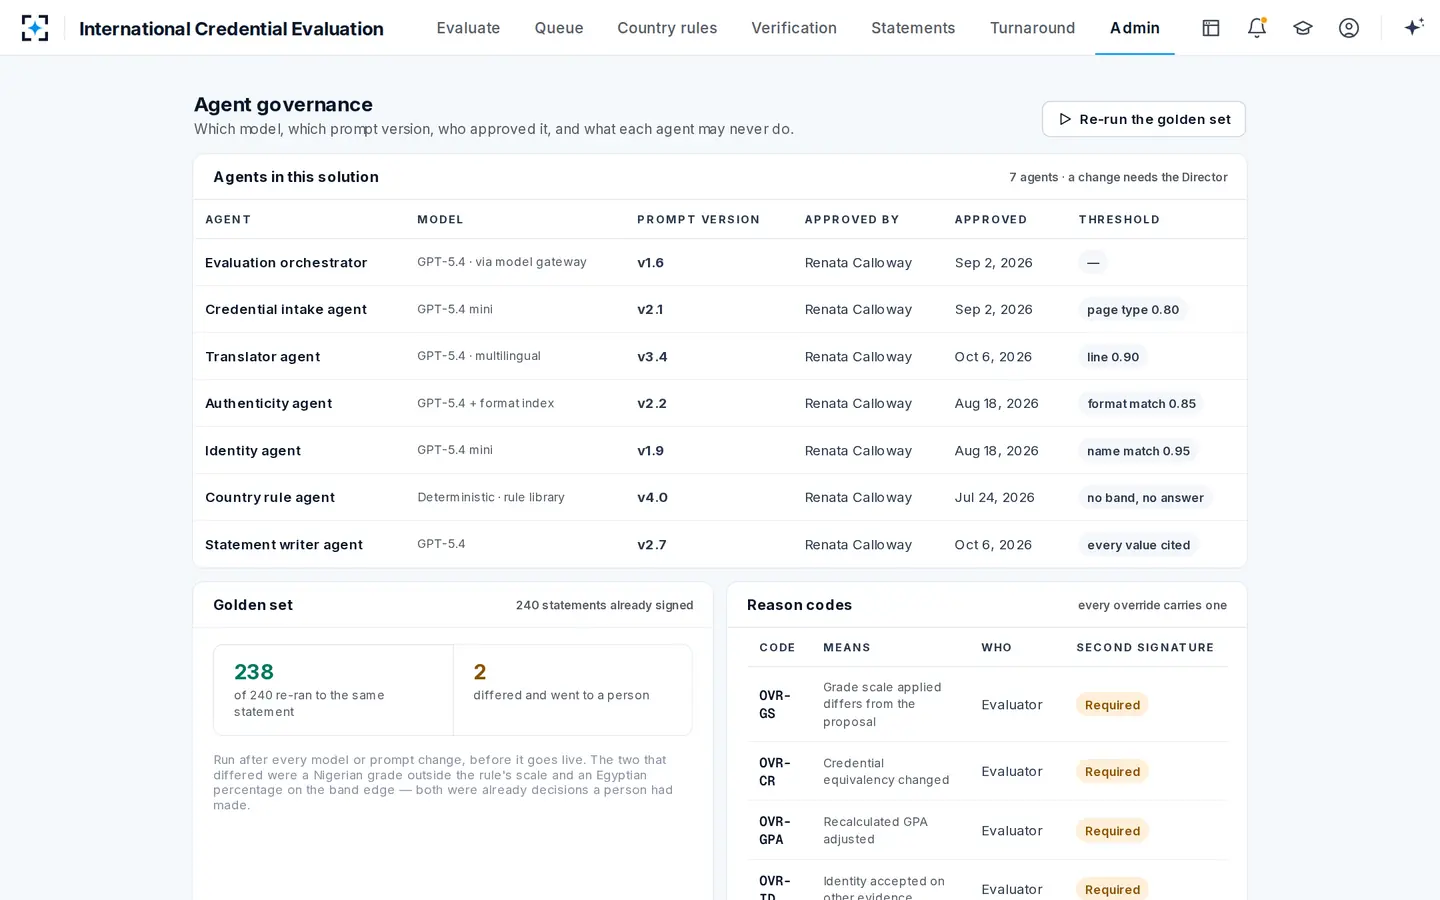Click Re-run the golden set button
Viewport: 1440px width, 900px height.
[x=1144, y=119]
